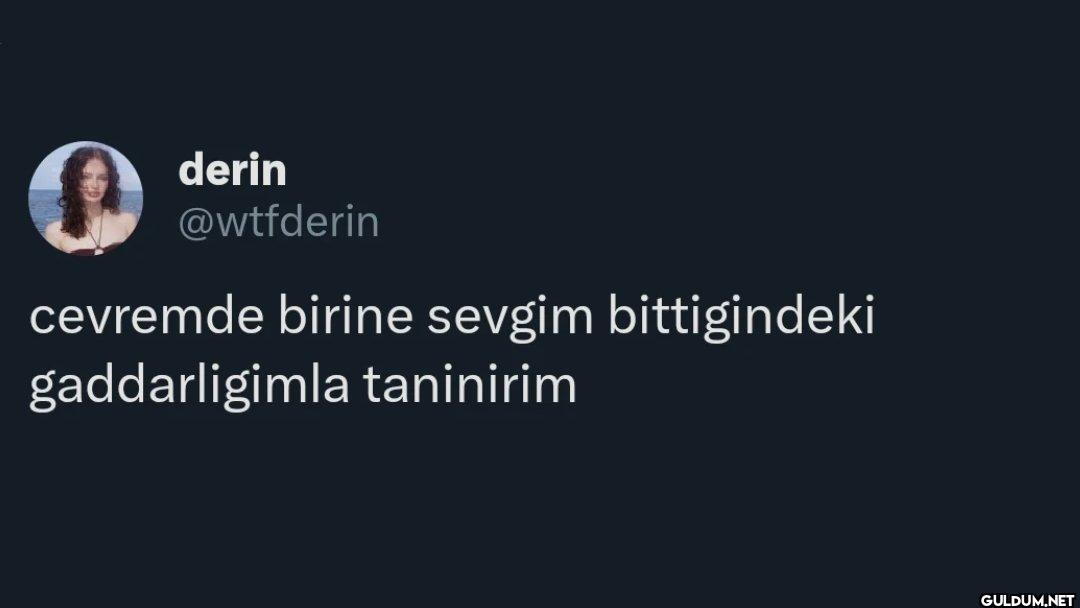Open derin's circular profile picture
The height and width of the screenshot is (608, 1080).
pos(85,198)
